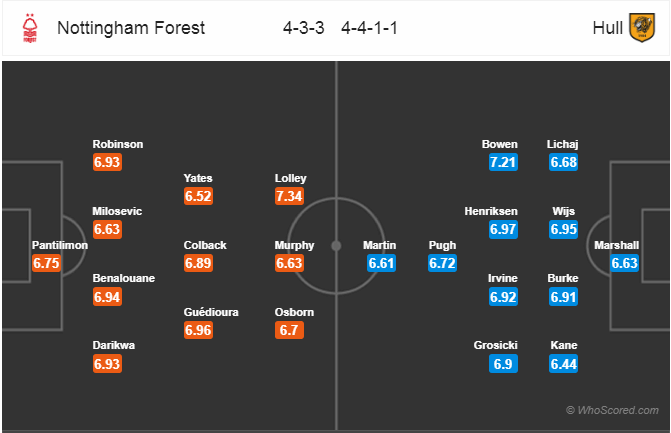Click player name Pugh
The width and height of the screenshot is (671, 433).
coord(442,246)
